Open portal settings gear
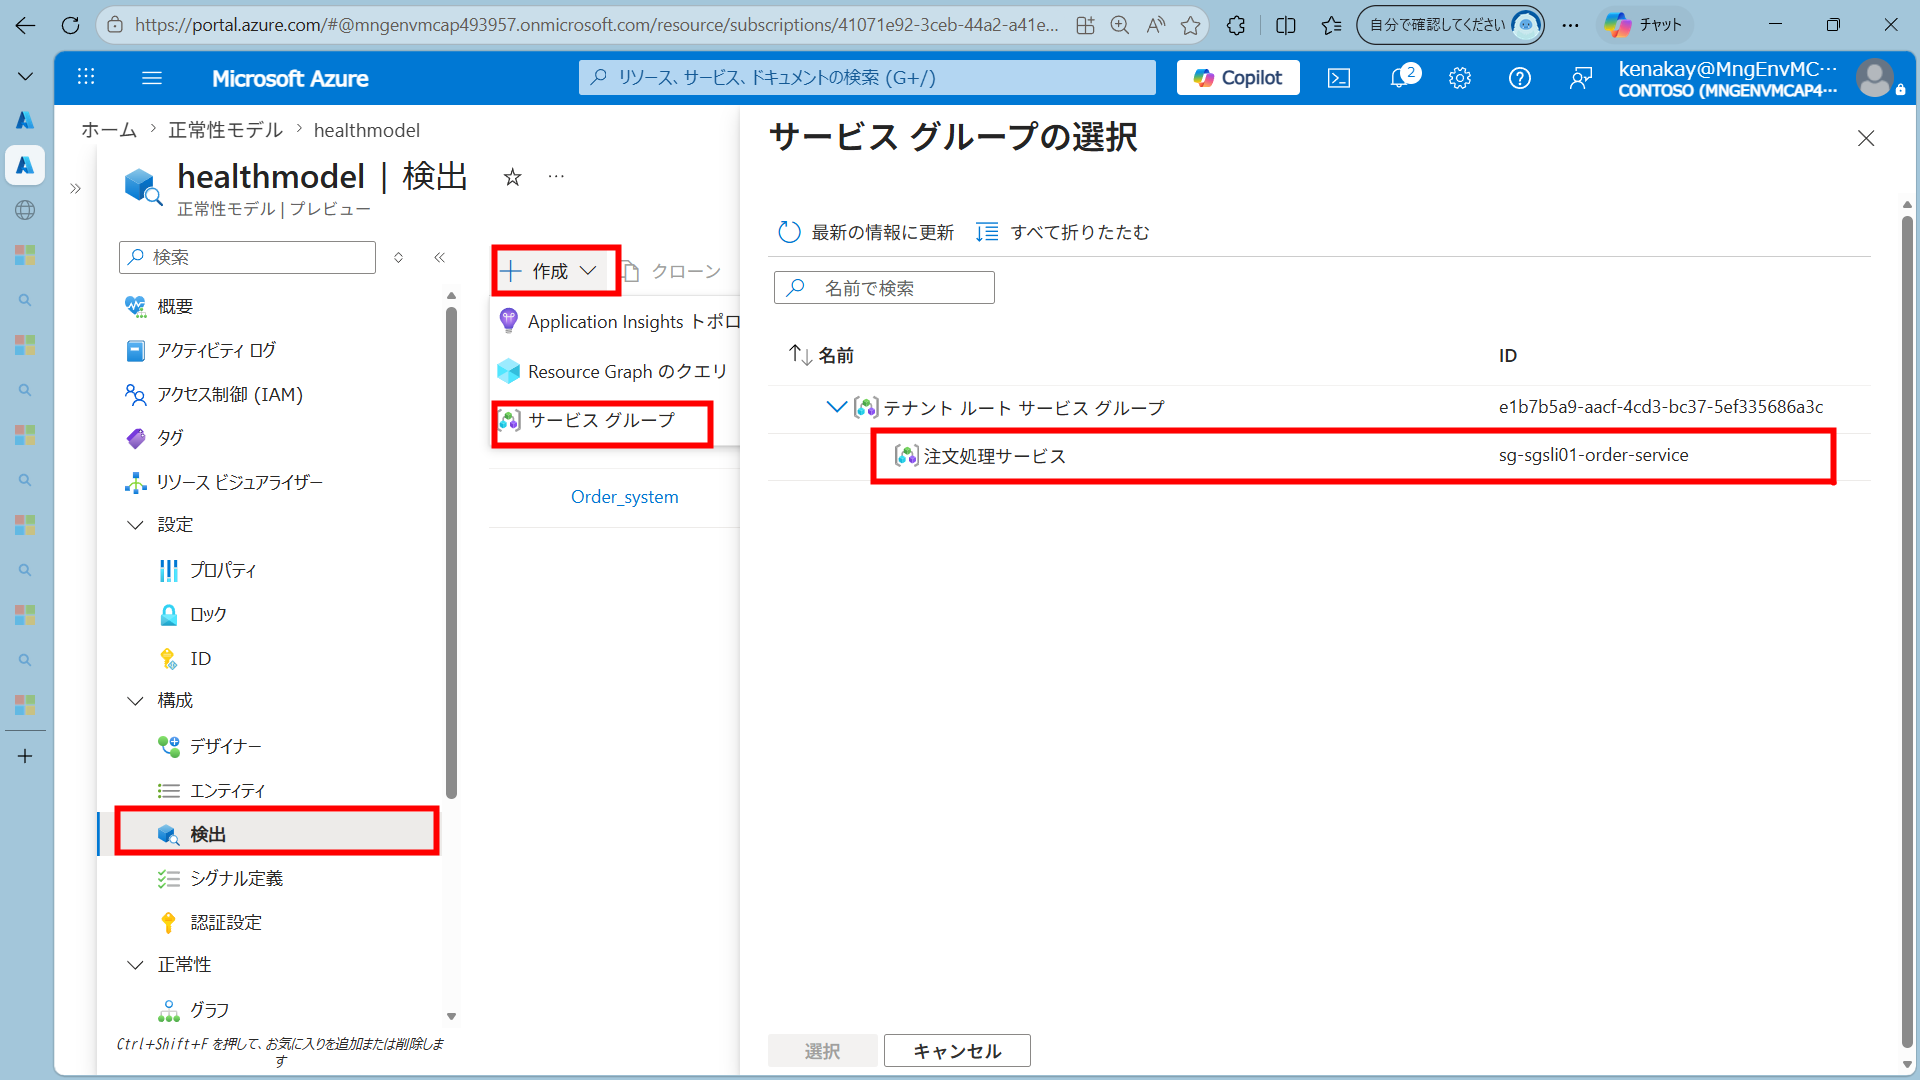Image resolution: width=1920 pixels, height=1080 pixels. 1460,78
